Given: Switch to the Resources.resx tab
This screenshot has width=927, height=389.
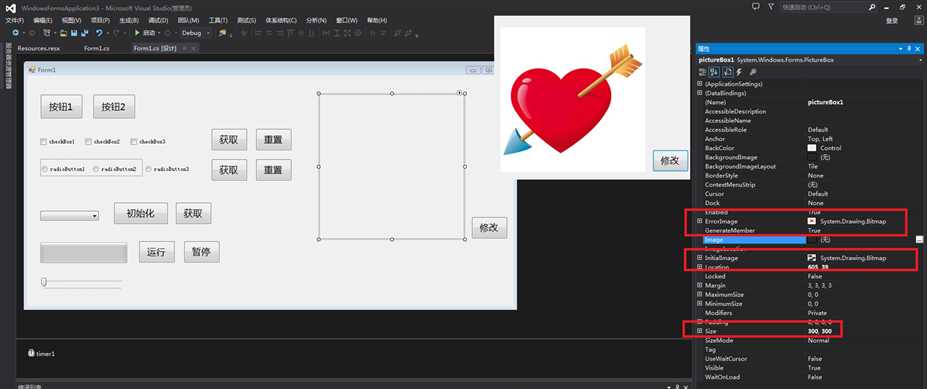Looking at the screenshot, I should (x=38, y=48).
